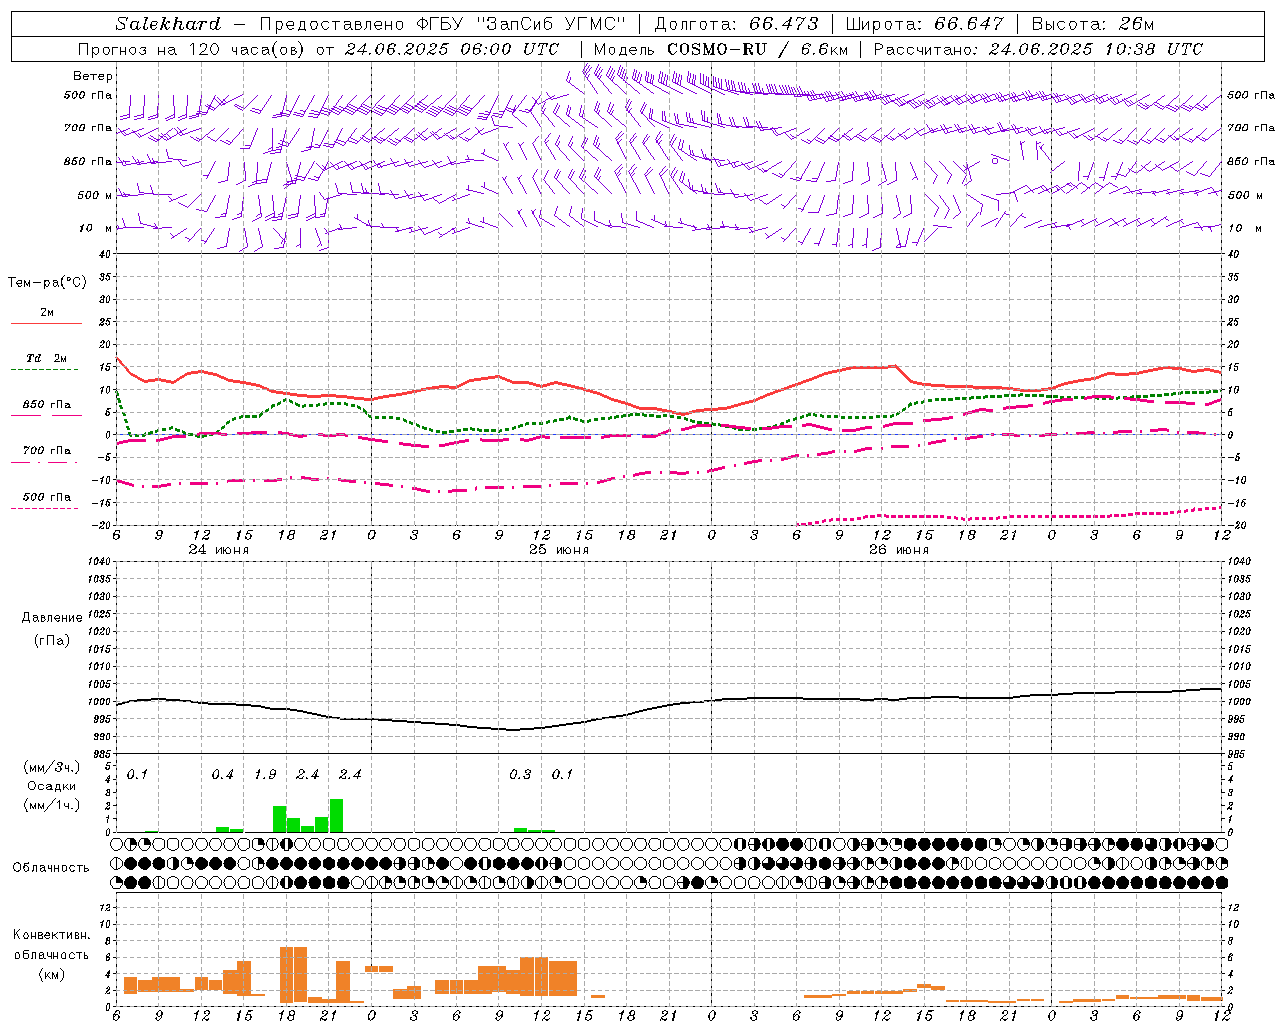Click the (мм/1ч.) precipitation unit label
Screen dimensions: 1280x1024
point(52,805)
